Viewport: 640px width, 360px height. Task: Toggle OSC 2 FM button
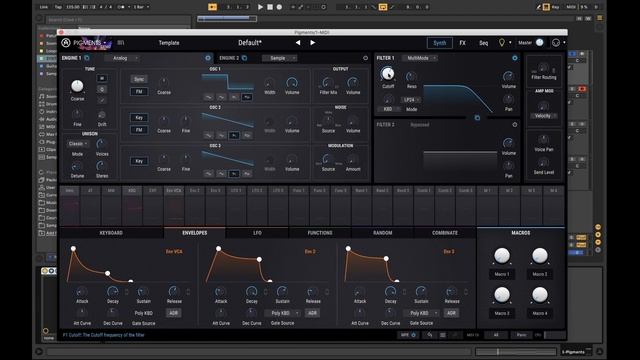coord(139,130)
